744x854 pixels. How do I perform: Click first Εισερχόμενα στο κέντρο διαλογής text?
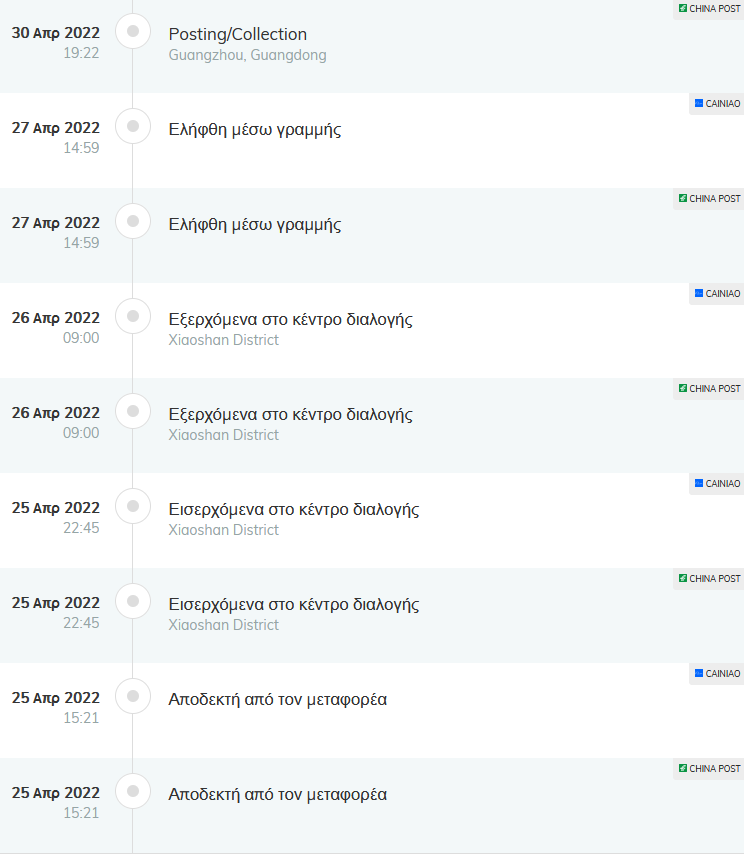[x=294, y=510]
